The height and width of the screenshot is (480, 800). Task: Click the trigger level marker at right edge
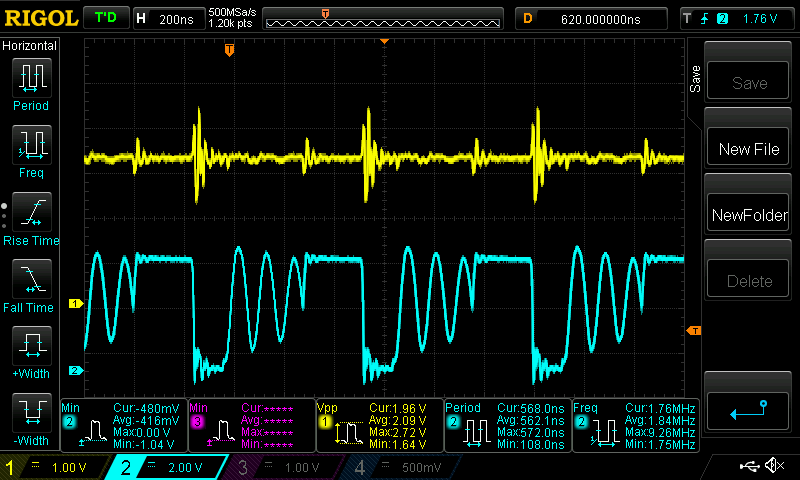point(694,331)
